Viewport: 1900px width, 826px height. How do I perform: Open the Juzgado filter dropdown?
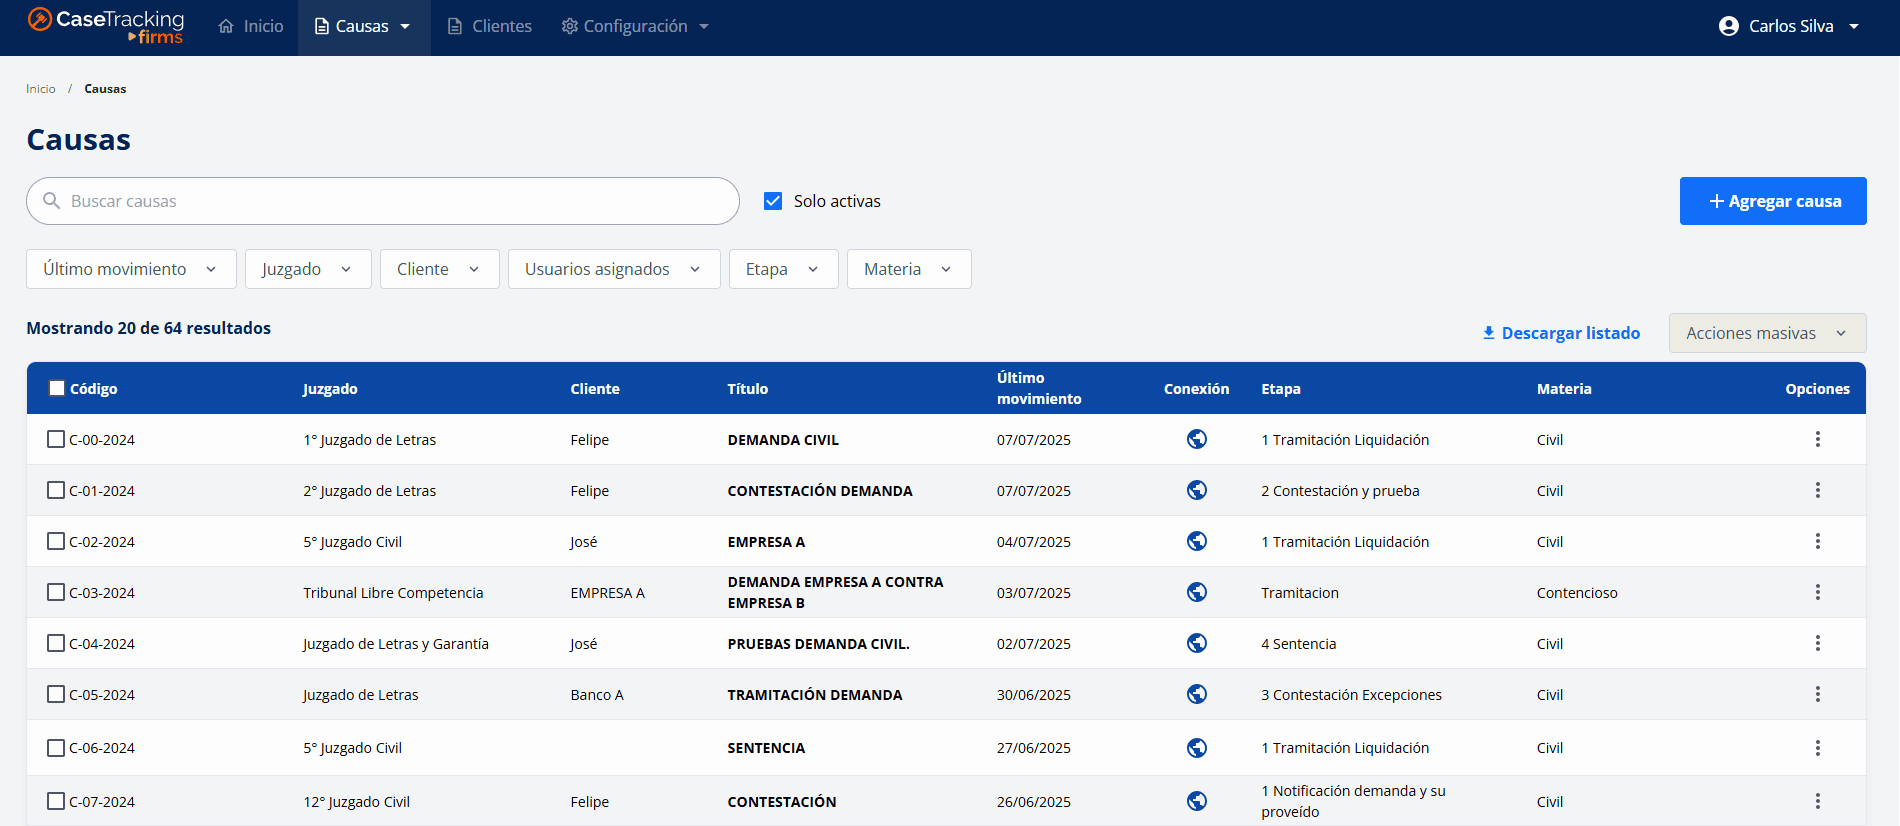point(308,269)
